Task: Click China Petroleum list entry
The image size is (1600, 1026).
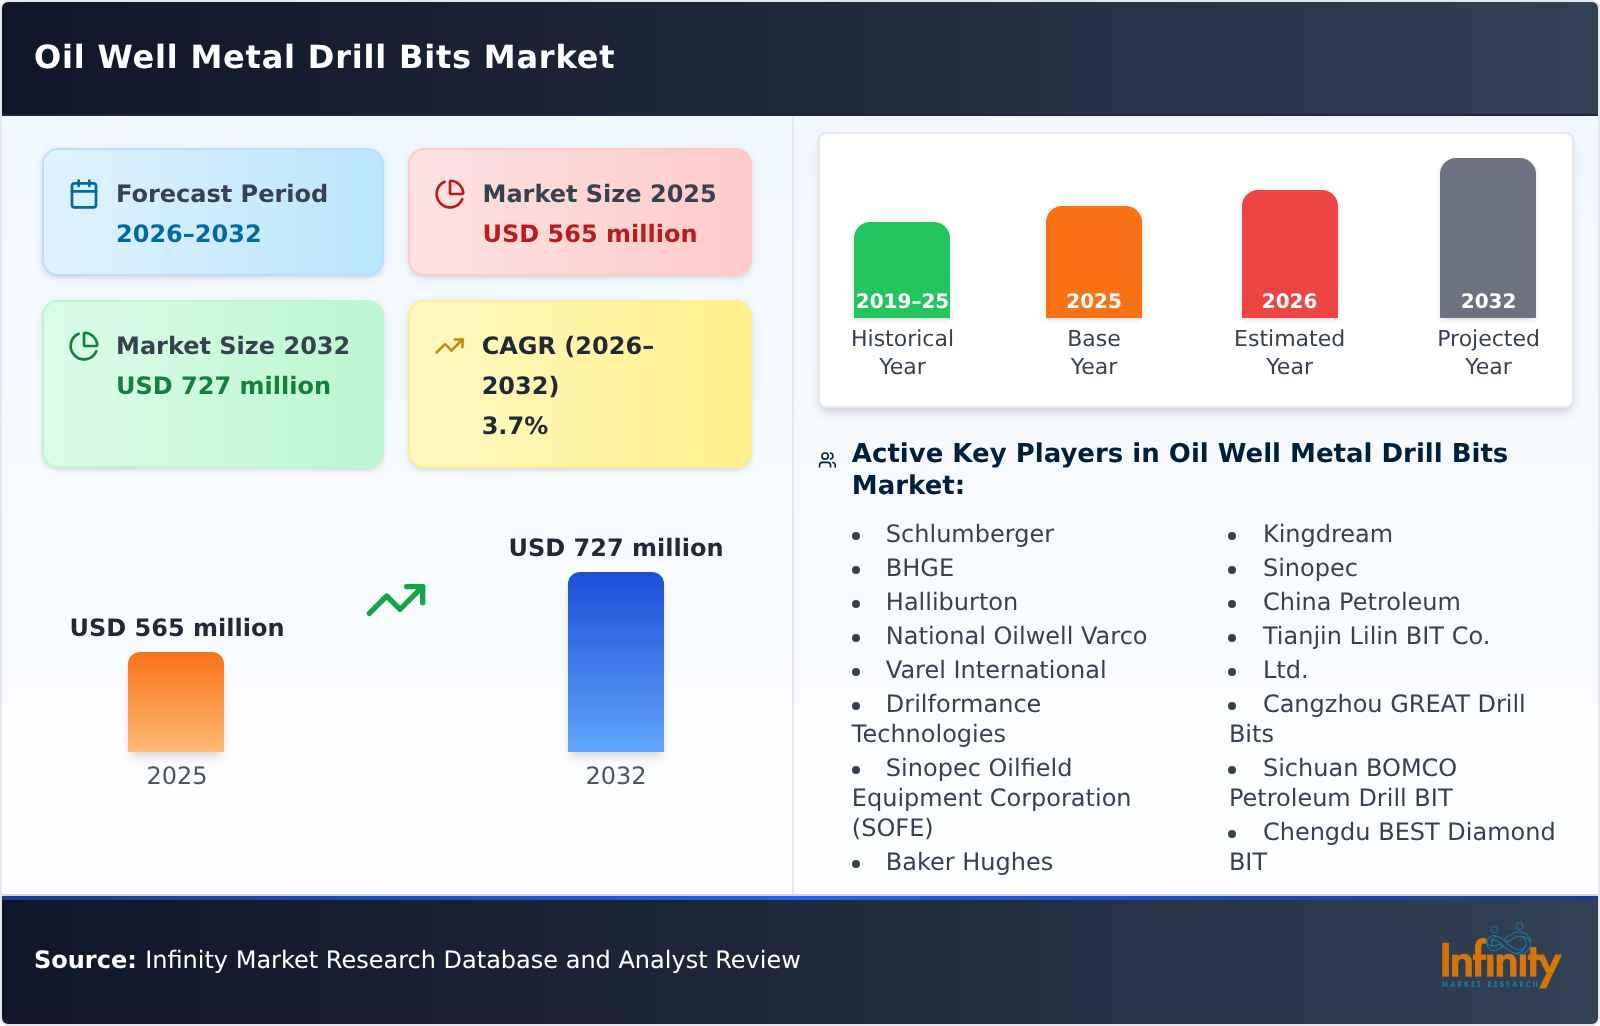Action: coord(1361,602)
